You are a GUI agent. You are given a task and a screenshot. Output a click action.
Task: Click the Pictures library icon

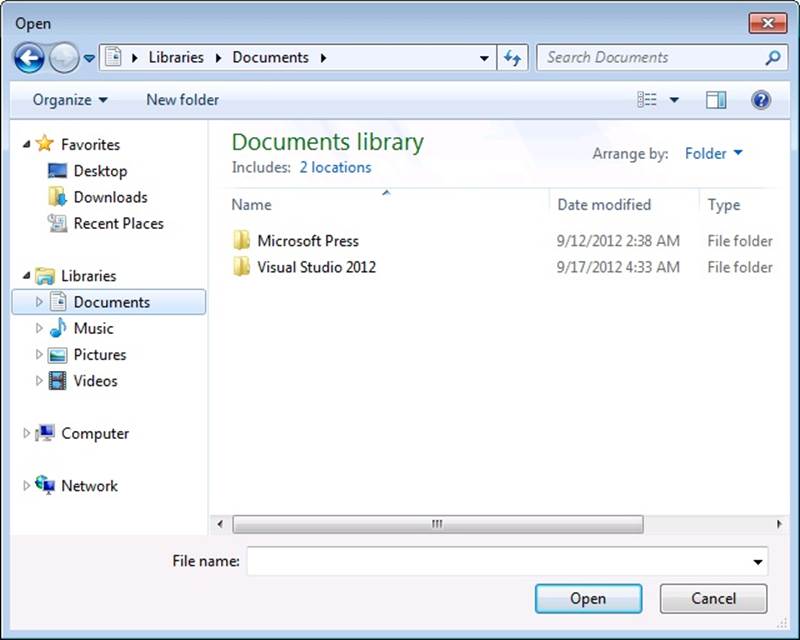tap(57, 355)
